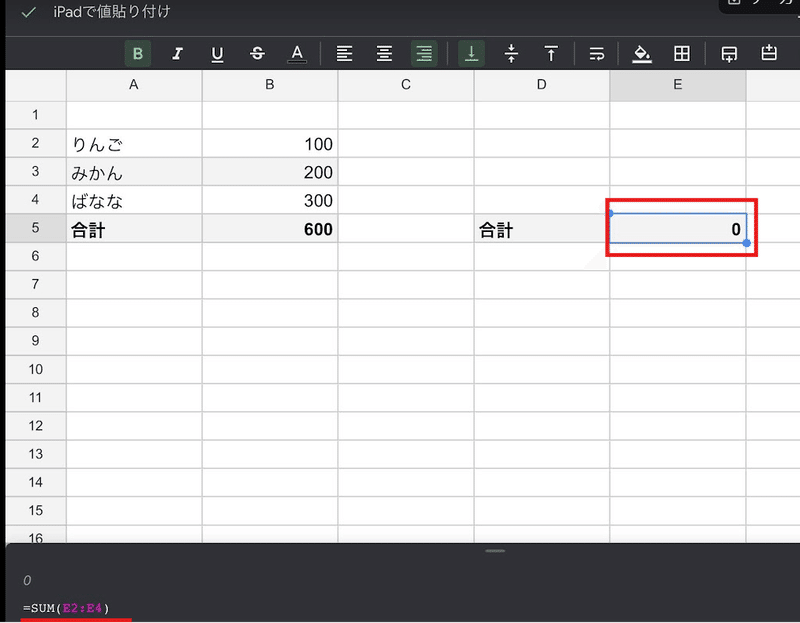The height and width of the screenshot is (623, 800).
Task: Select the 合計 cell in column D
Action: click(x=542, y=229)
